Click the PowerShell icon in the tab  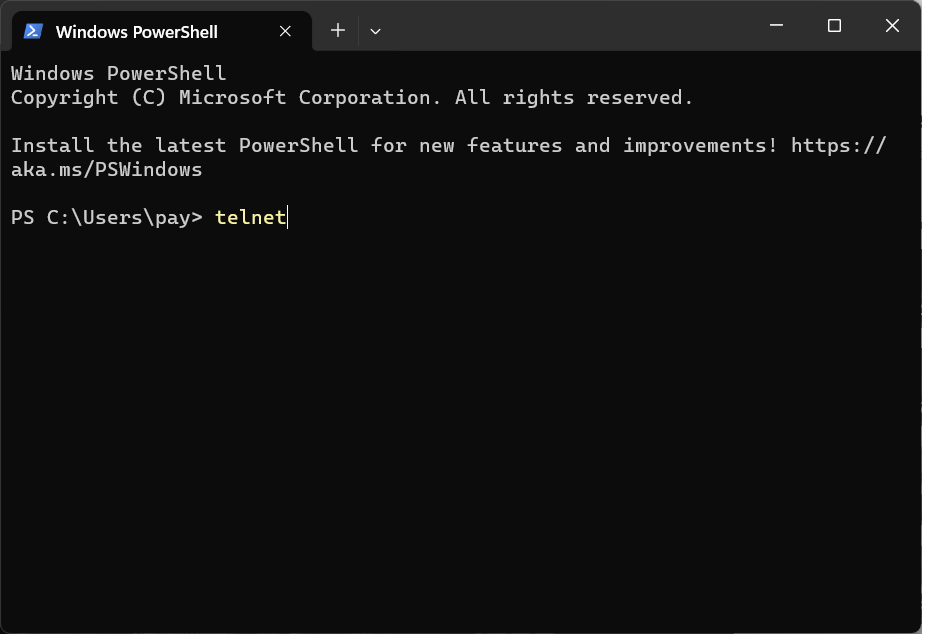33,31
